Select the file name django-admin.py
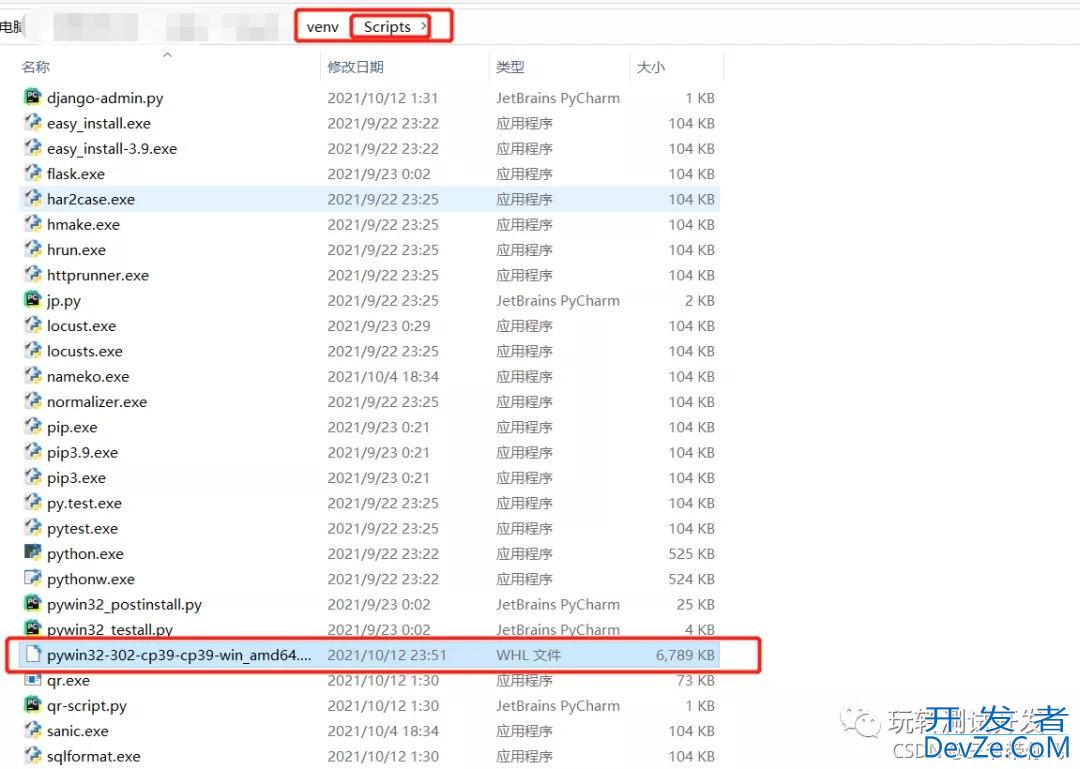This screenshot has height=769, width=1080. [105, 98]
